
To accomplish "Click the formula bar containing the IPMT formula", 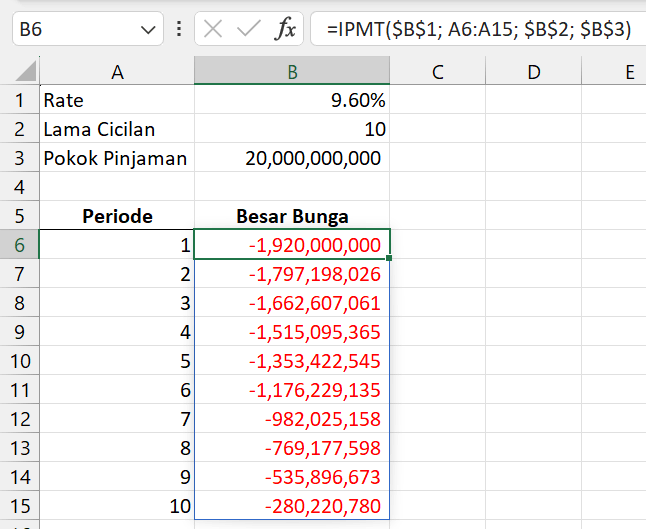I will (x=478, y=29).
